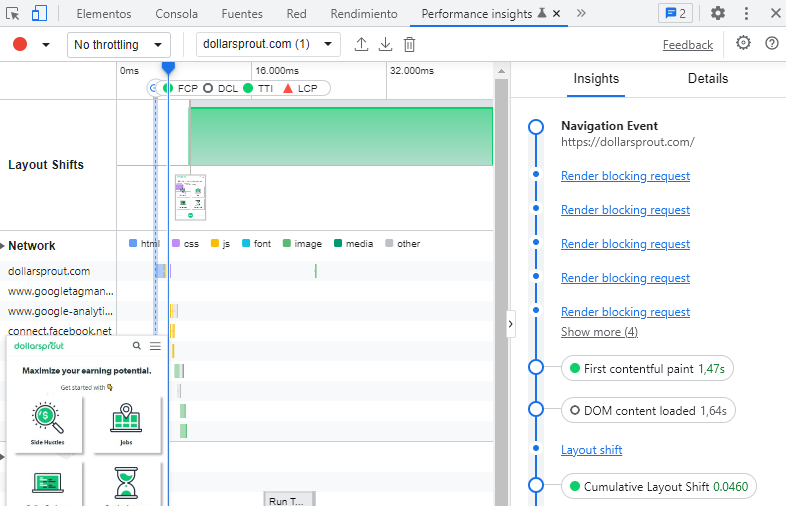Viewport: 786px width, 506px height.
Task: Open the dollarsprout.com (1) recording dropdown
Action: 269,45
